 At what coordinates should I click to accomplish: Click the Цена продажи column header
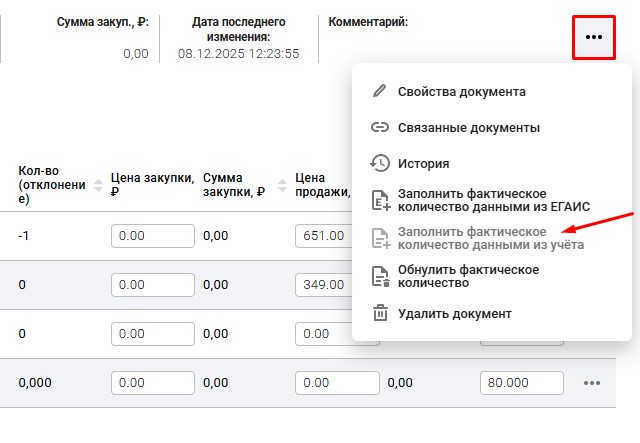(x=323, y=185)
